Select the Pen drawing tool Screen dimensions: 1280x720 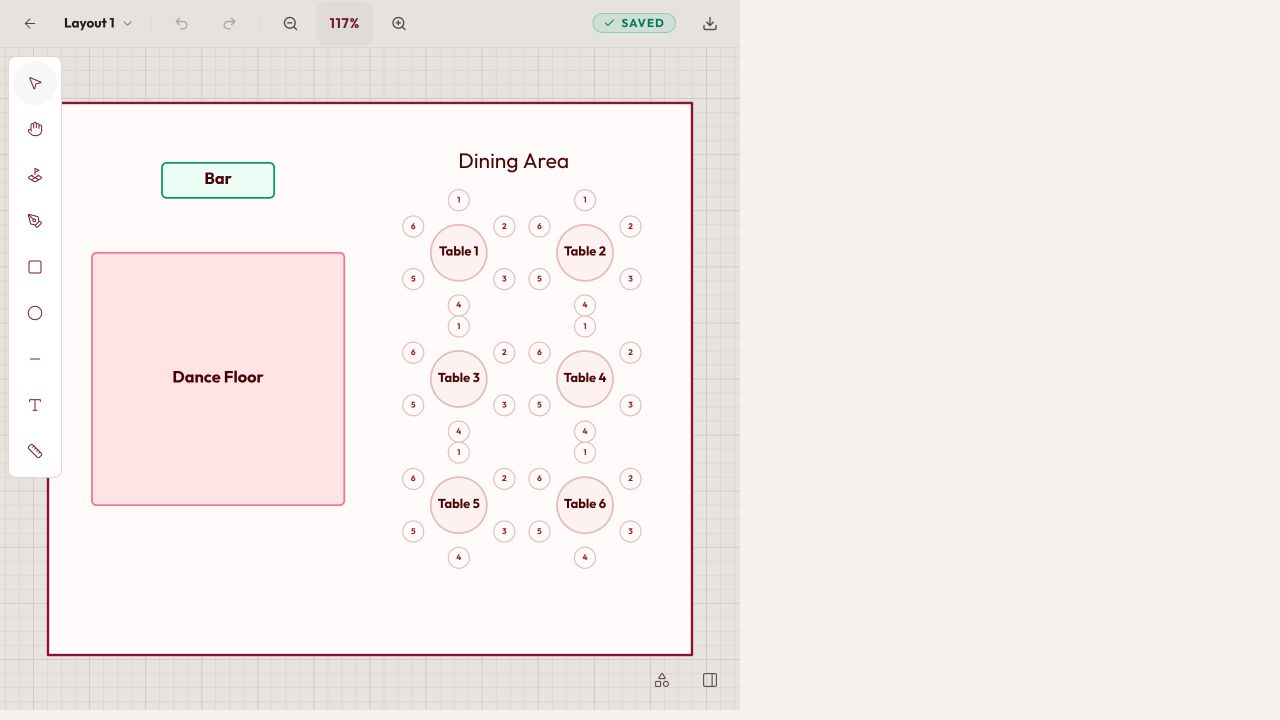point(35,221)
